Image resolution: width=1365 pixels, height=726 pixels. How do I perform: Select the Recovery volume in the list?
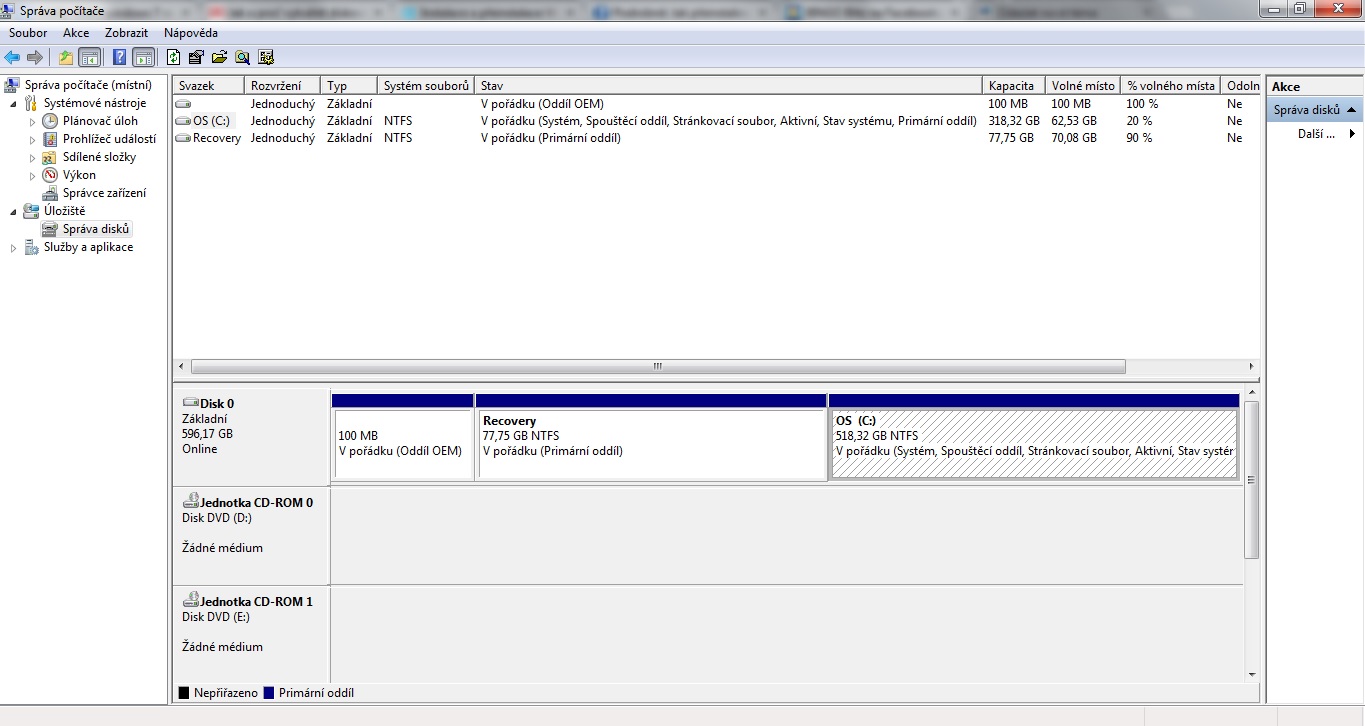pos(208,138)
